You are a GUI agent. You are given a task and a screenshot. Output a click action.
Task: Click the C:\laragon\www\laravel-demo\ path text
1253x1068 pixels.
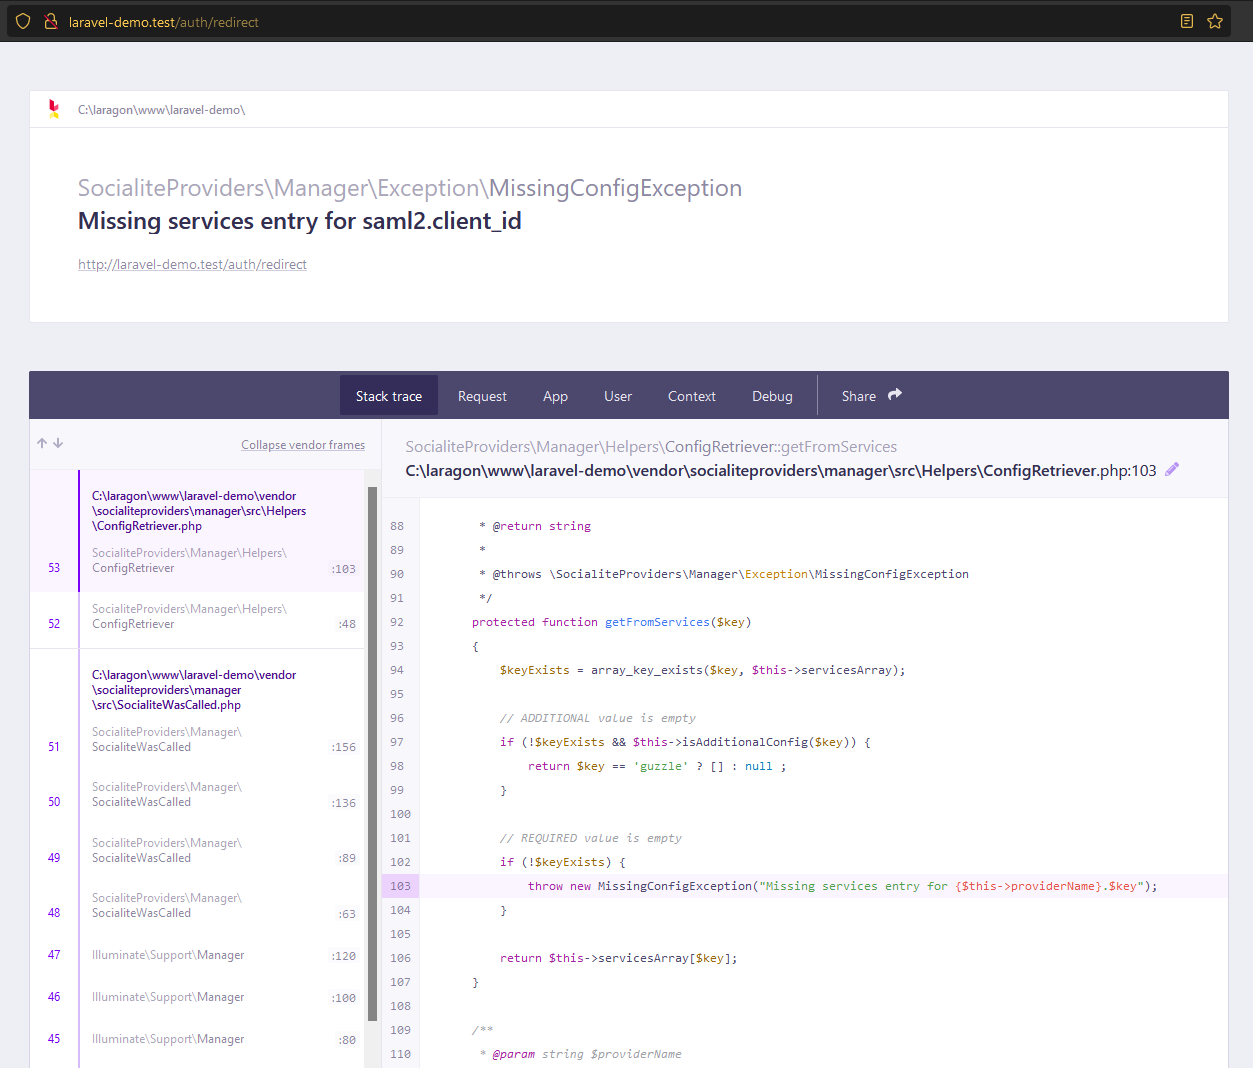(x=161, y=110)
